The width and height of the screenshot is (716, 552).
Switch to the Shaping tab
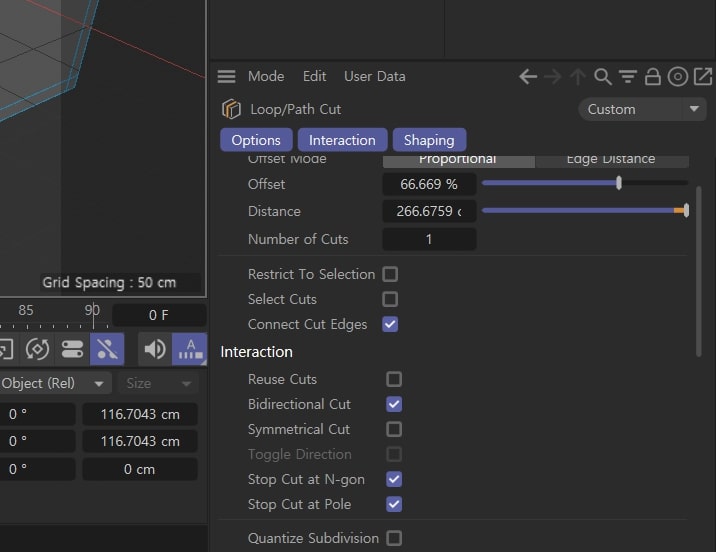[x=429, y=140]
